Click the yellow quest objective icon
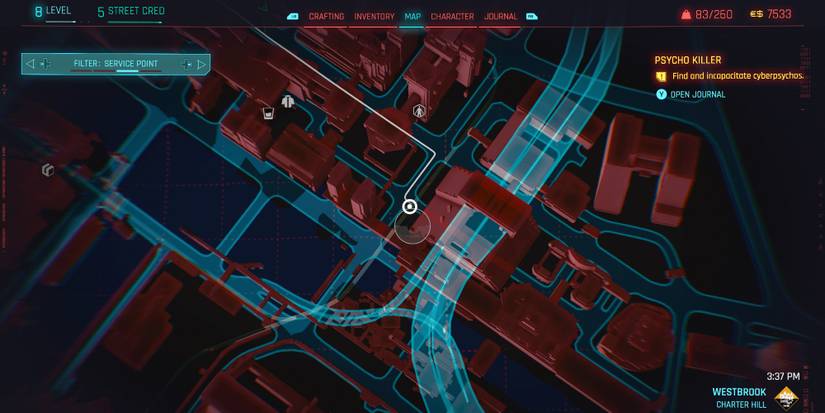This screenshot has height=413, width=825. point(661,77)
